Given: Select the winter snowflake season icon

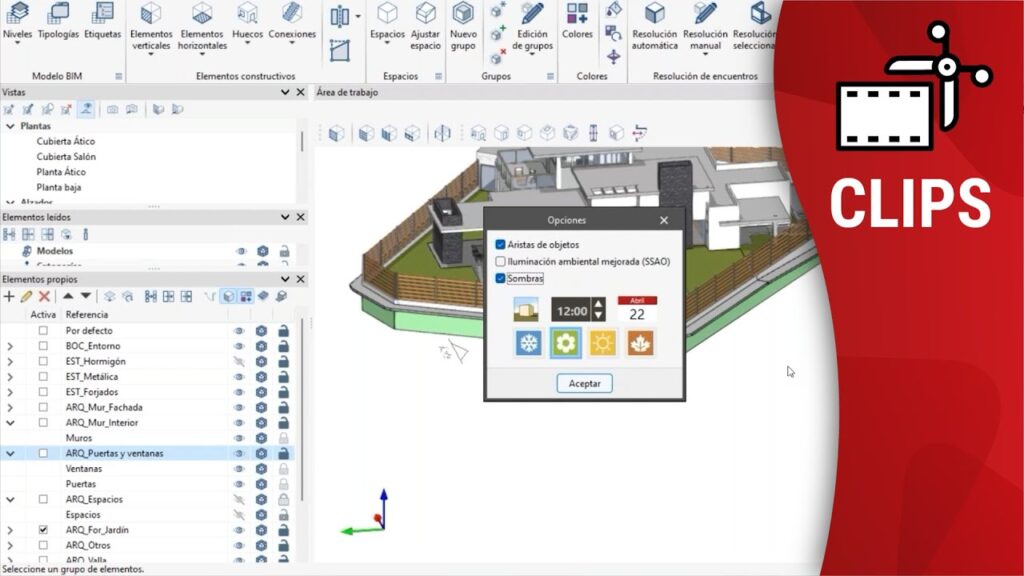Looking at the screenshot, I should click(x=528, y=344).
